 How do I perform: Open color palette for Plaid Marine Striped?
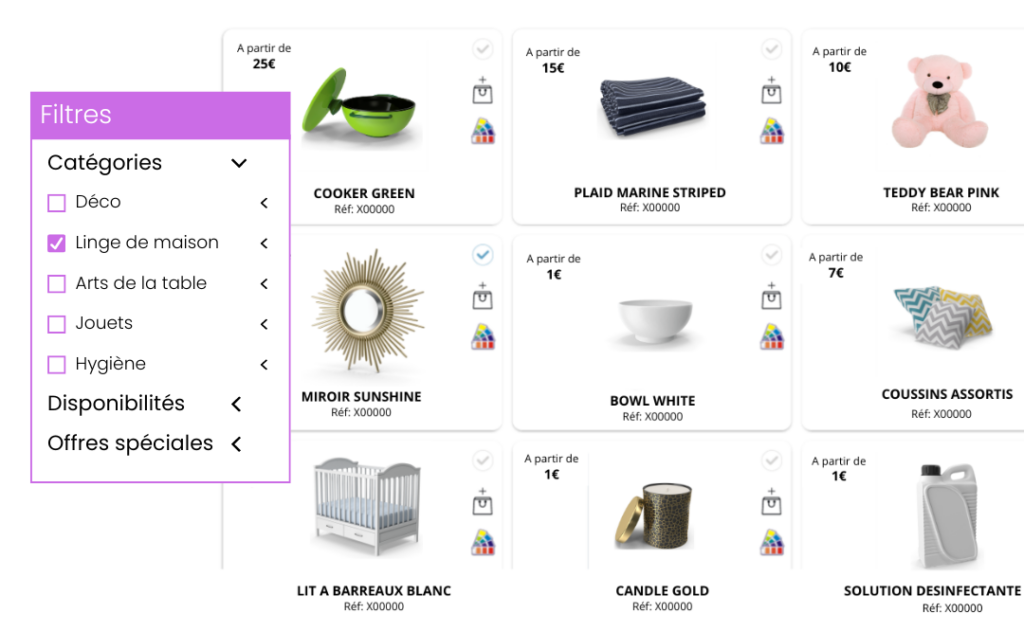point(772,131)
